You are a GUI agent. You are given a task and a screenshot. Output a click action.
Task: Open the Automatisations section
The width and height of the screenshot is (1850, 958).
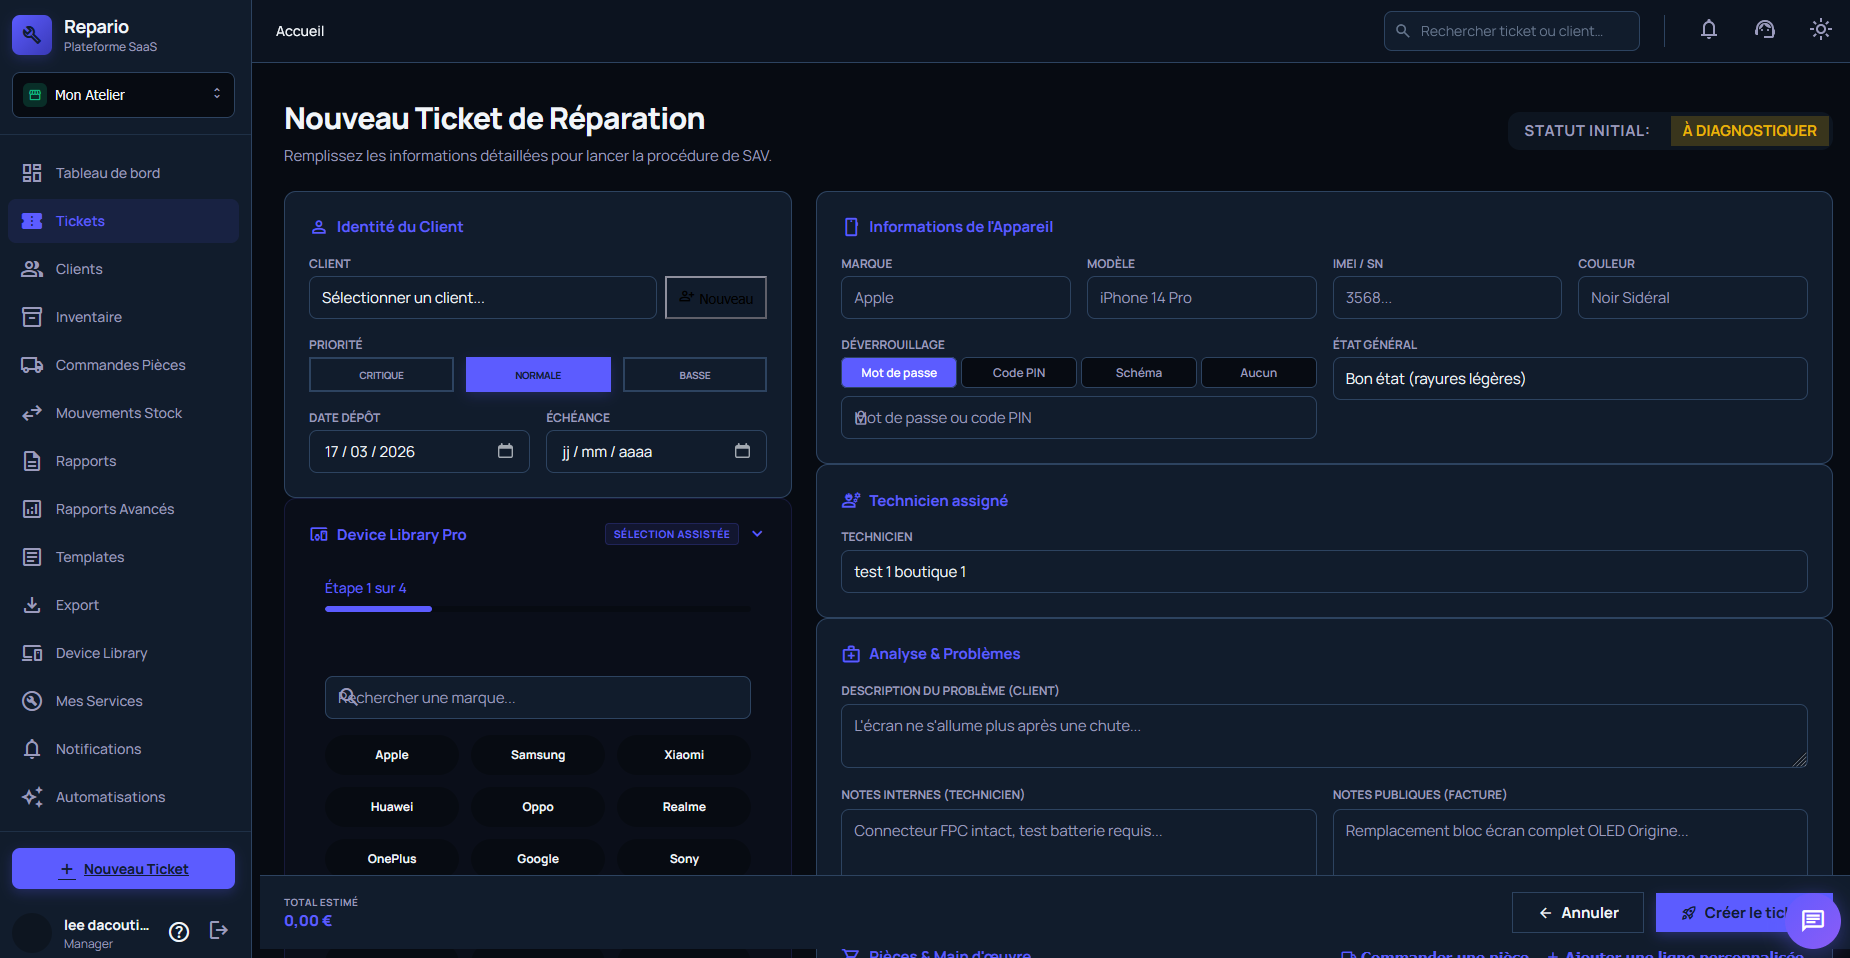(110, 796)
